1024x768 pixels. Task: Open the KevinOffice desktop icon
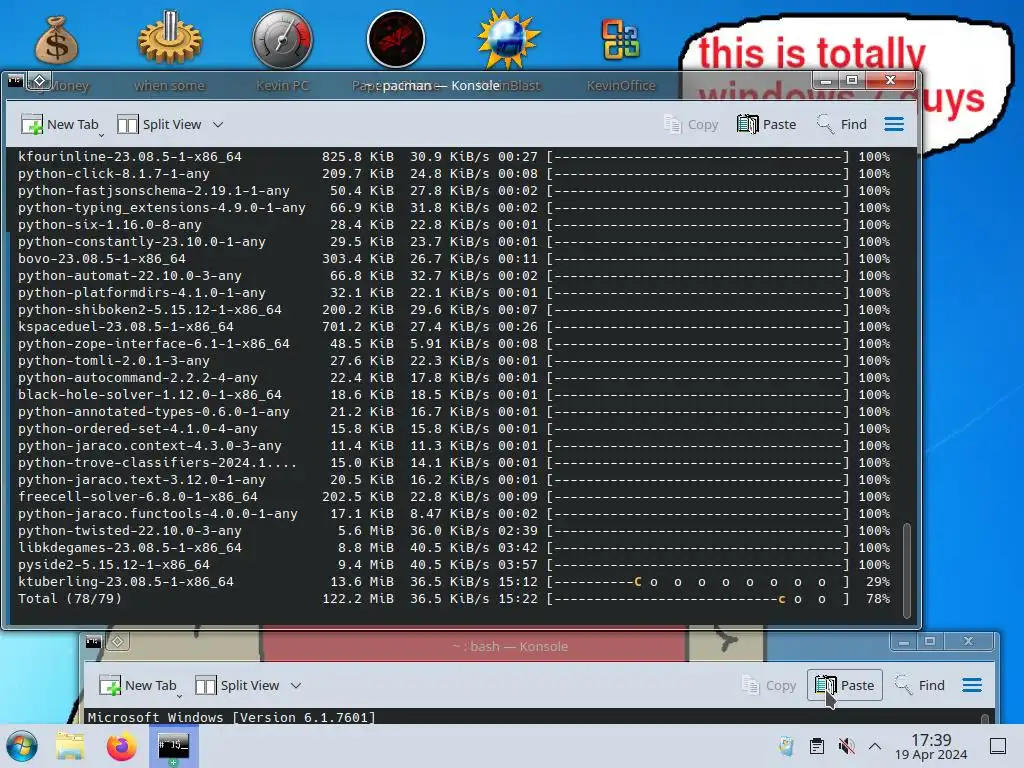pyautogui.click(x=620, y=39)
